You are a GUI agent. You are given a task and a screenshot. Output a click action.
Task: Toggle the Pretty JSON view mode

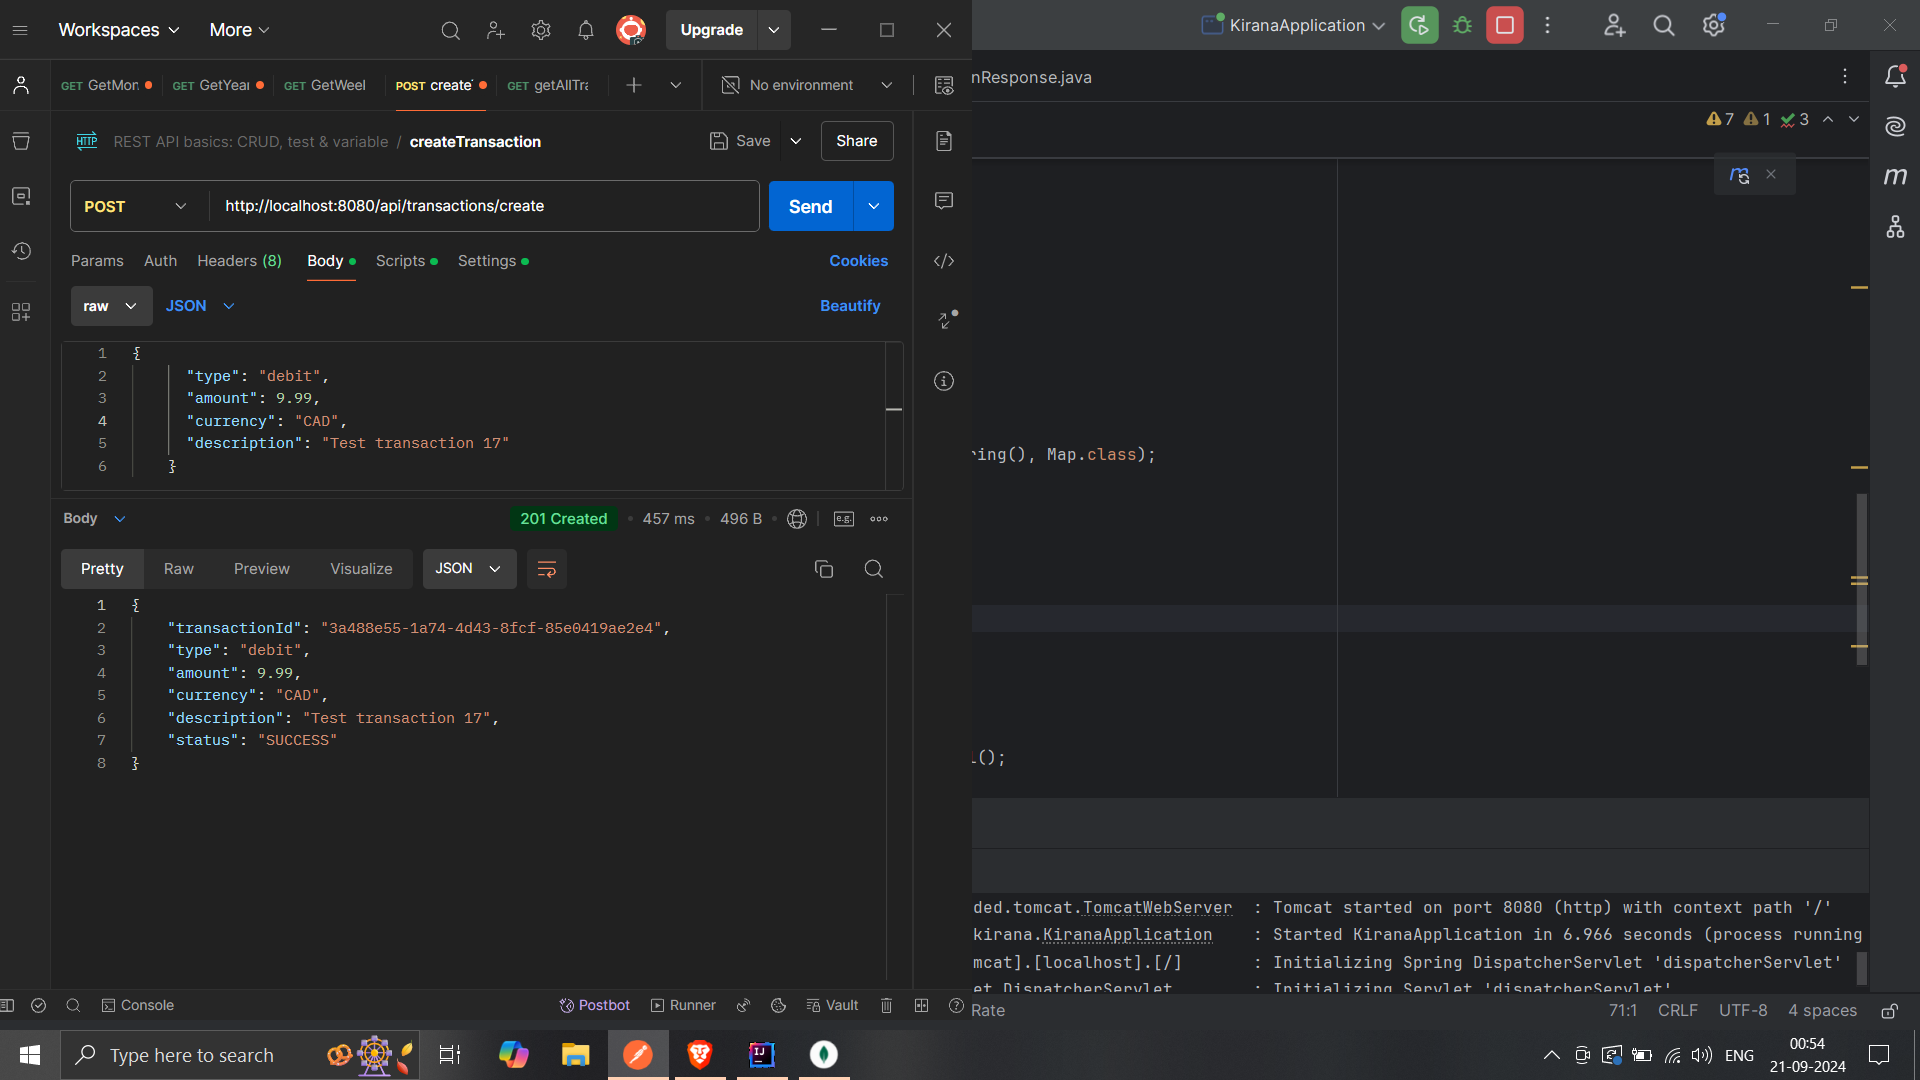(x=102, y=568)
